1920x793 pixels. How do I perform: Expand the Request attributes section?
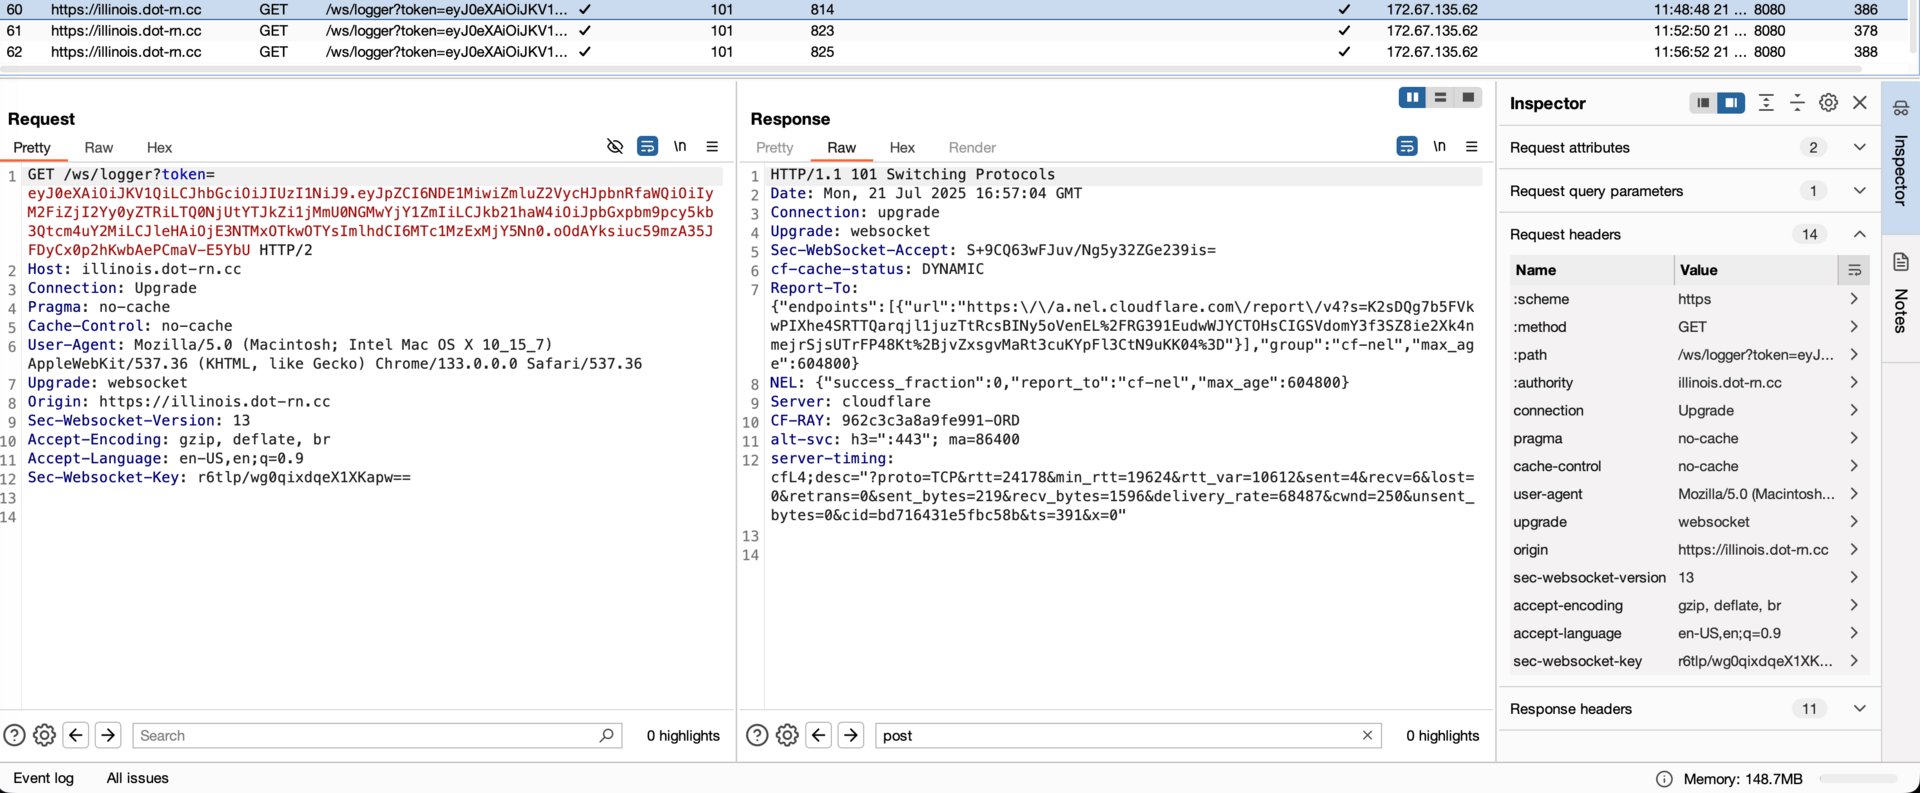[1859, 147]
